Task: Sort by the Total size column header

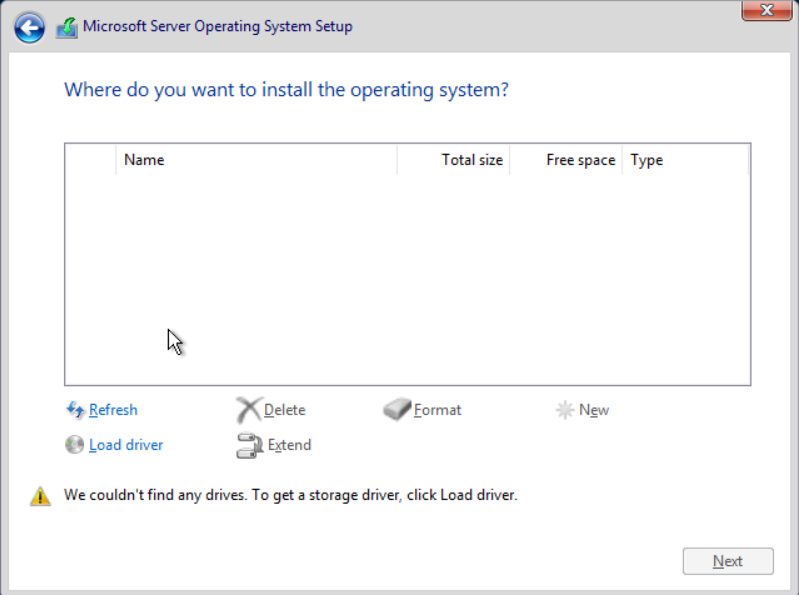Action: [454, 160]
